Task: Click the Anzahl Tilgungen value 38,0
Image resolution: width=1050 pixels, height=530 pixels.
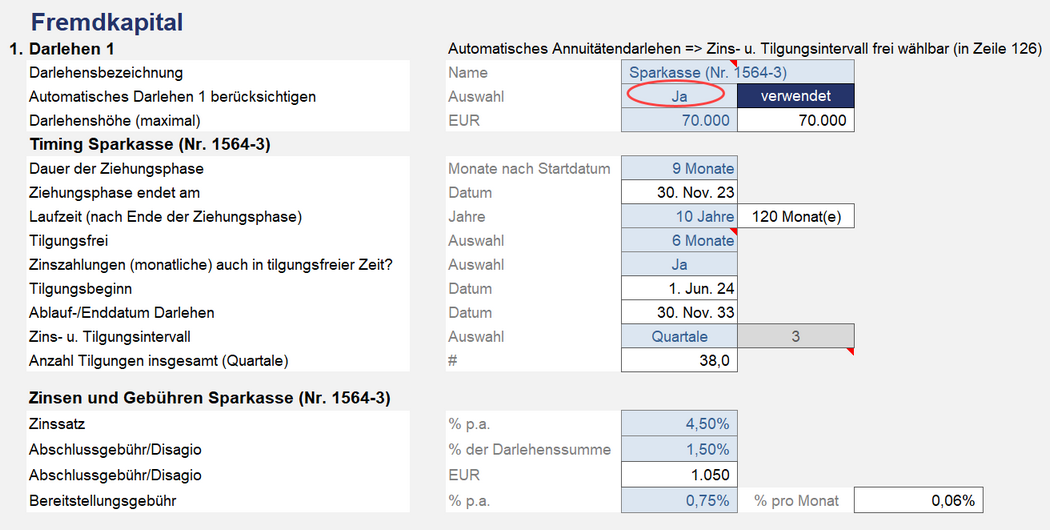Action: click(678, 361)
